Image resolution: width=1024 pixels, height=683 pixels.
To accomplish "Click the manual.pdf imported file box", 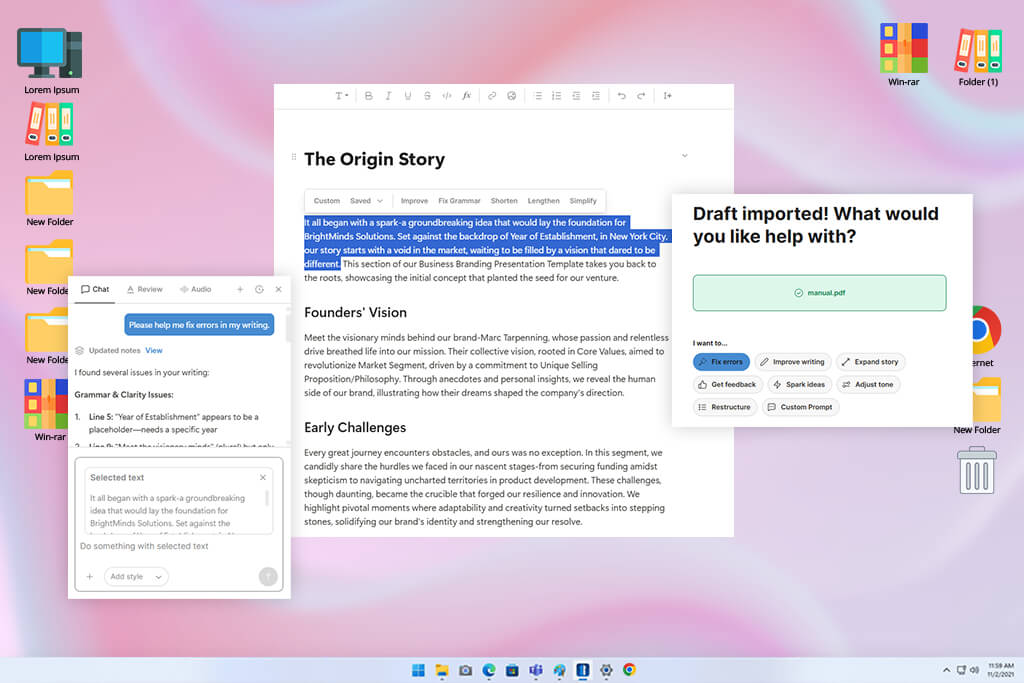I will pyautogui.click(x=819, y=293).
